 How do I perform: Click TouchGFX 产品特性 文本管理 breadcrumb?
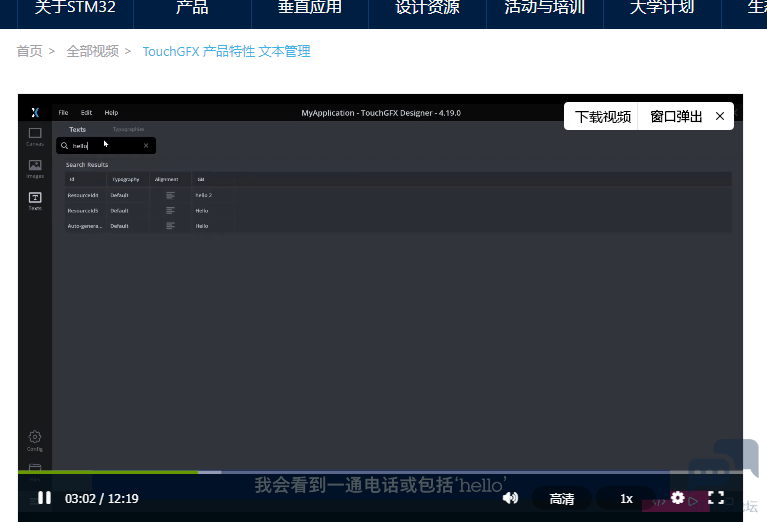click(226, 51)
